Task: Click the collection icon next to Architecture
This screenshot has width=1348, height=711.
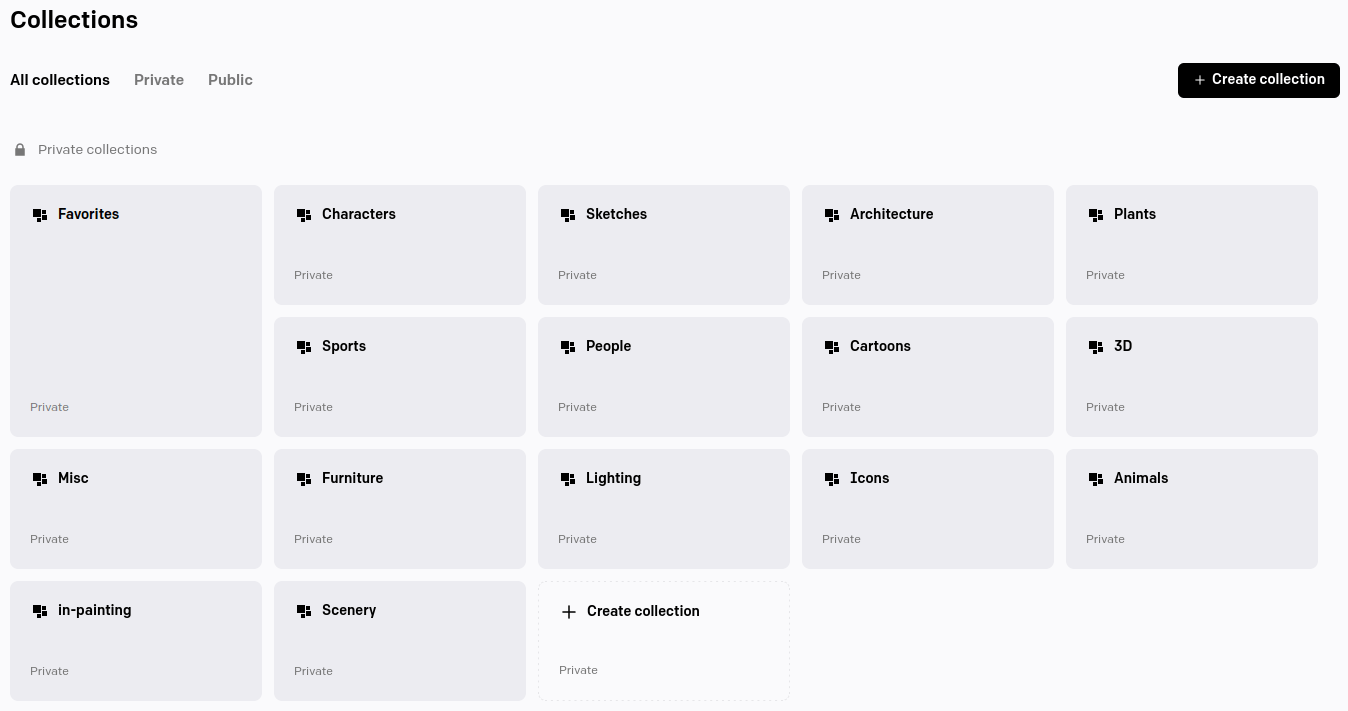Action: coord(832,215)
